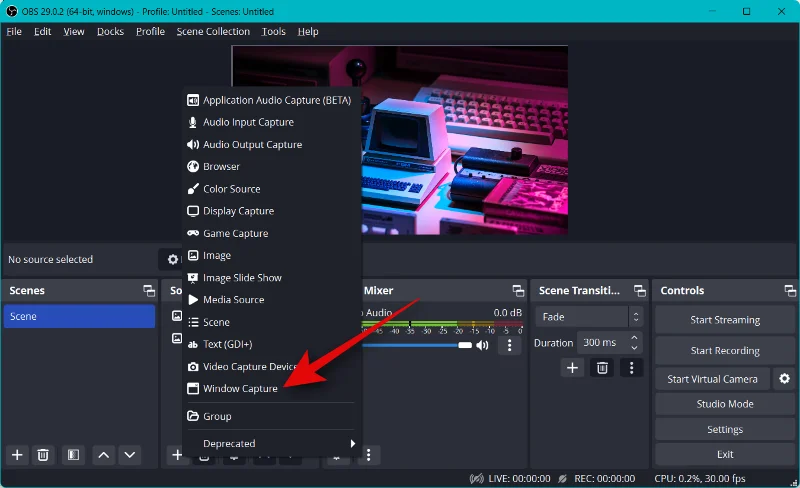Open the Audio Mixer bottom three-dot menu
Screen dimensions: 800x488
(368, 455)
